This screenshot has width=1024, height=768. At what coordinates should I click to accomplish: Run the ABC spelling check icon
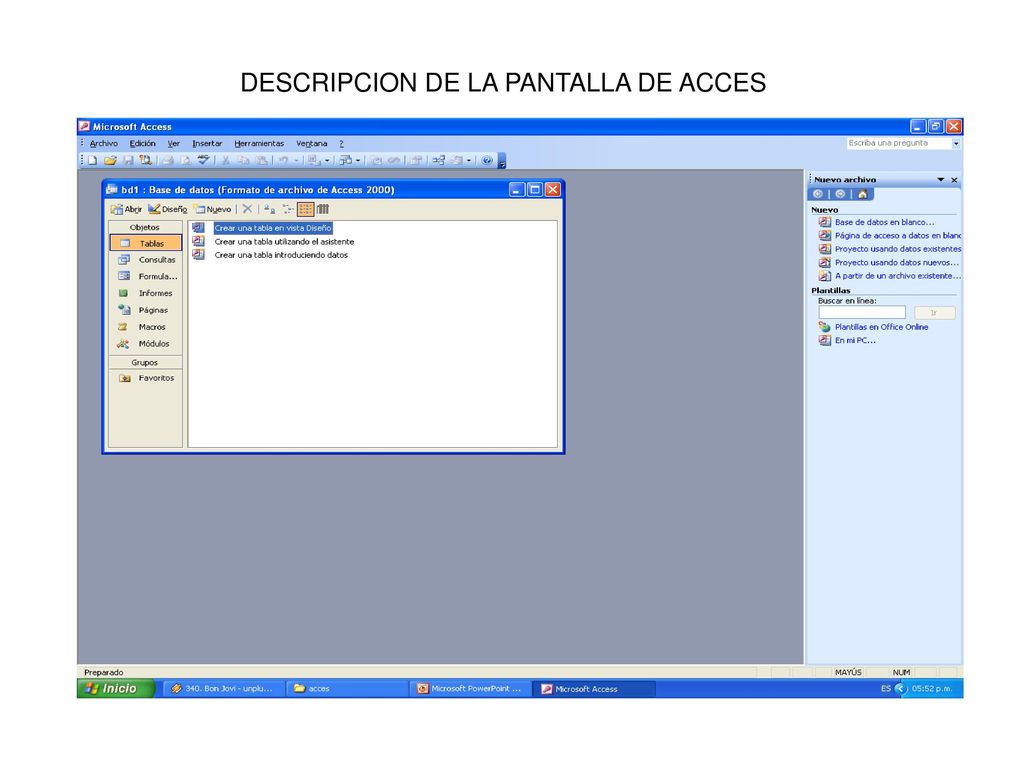pos(203,160)
